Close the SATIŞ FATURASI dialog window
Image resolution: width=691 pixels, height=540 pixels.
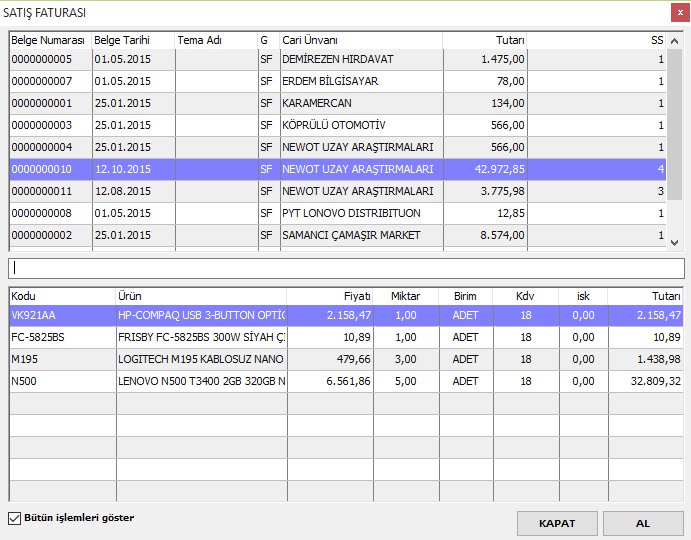(680, 13)
